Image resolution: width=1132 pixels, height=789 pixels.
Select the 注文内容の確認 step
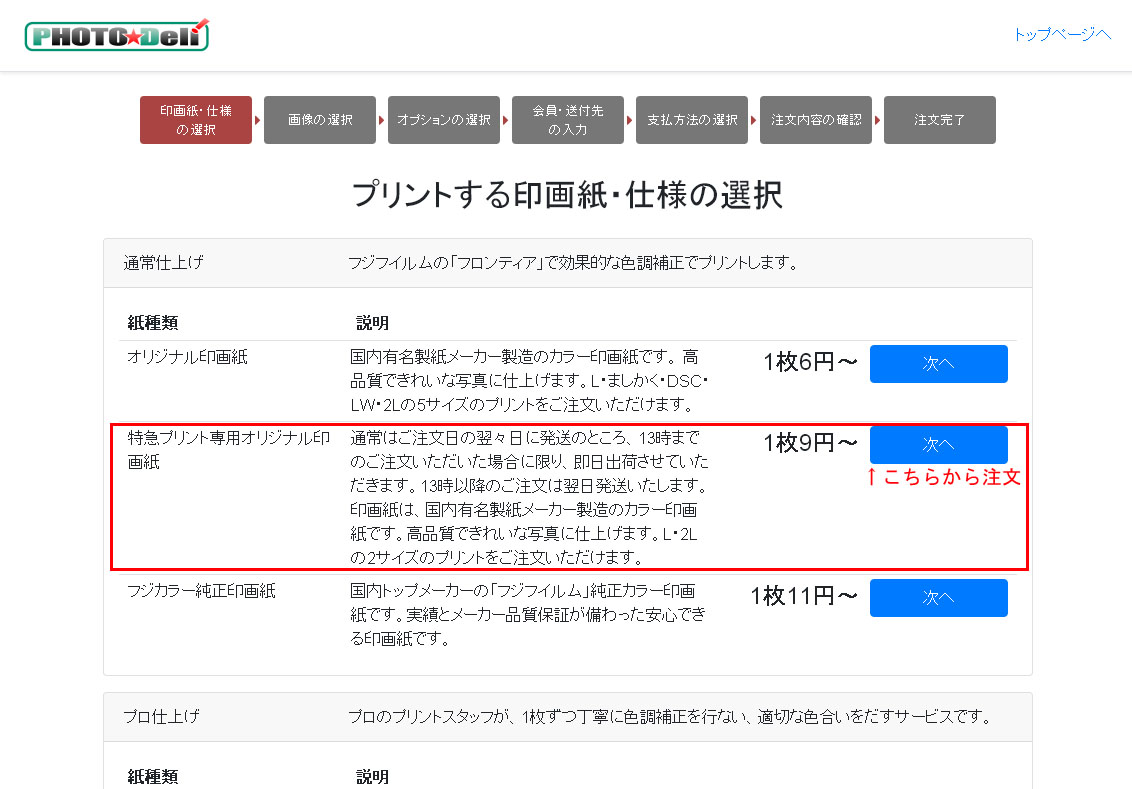816,120
